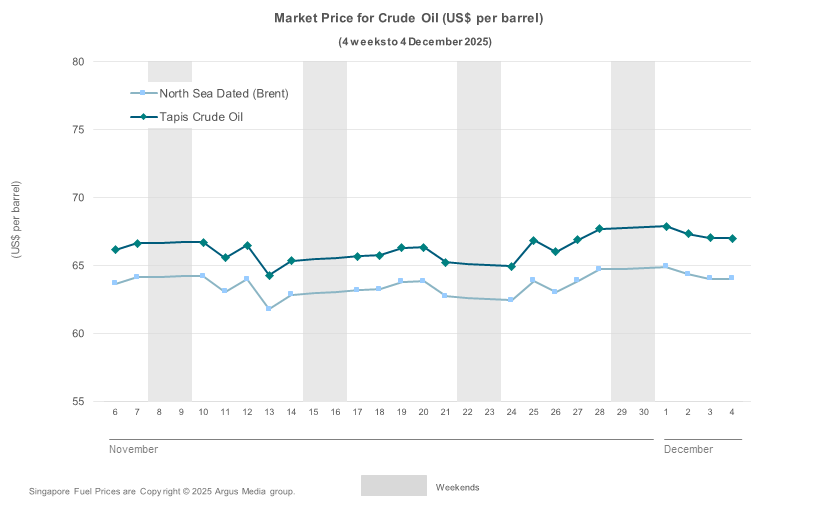
Task: Click the 'November' month axis label
Action: pyautogui.click(x=133, y=450)
